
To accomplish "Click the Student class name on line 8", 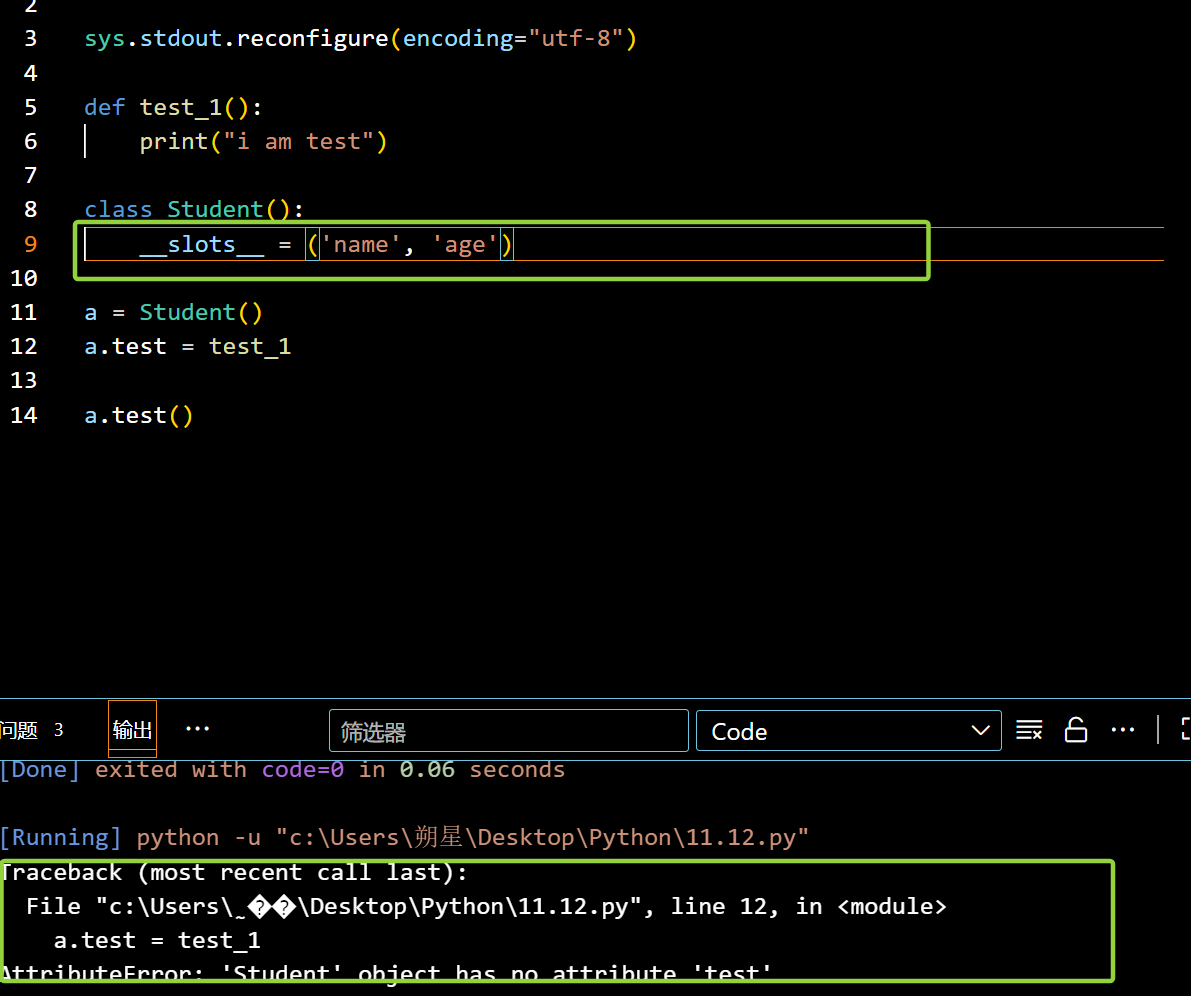I will point(214,209).
